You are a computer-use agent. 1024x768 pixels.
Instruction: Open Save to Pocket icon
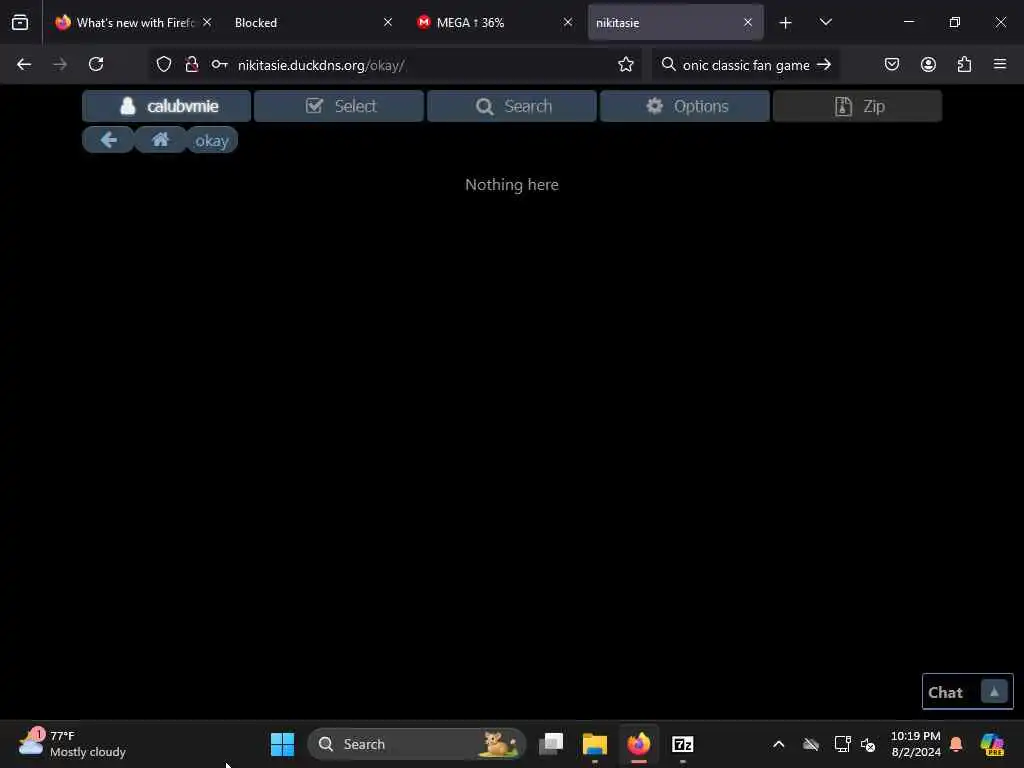click(892, 64)
